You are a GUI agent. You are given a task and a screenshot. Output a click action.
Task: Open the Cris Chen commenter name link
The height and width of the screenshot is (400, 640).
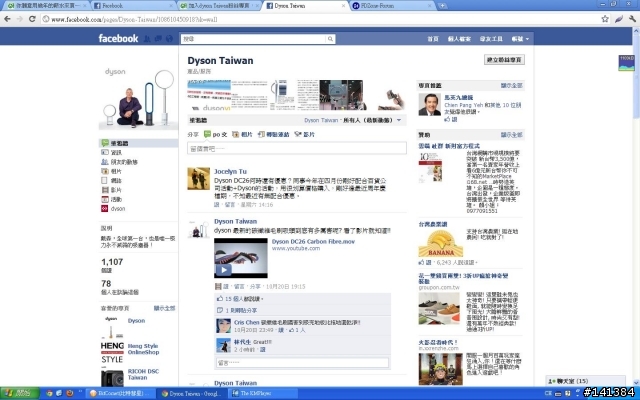pyautogui.click(x=247, y=322)
